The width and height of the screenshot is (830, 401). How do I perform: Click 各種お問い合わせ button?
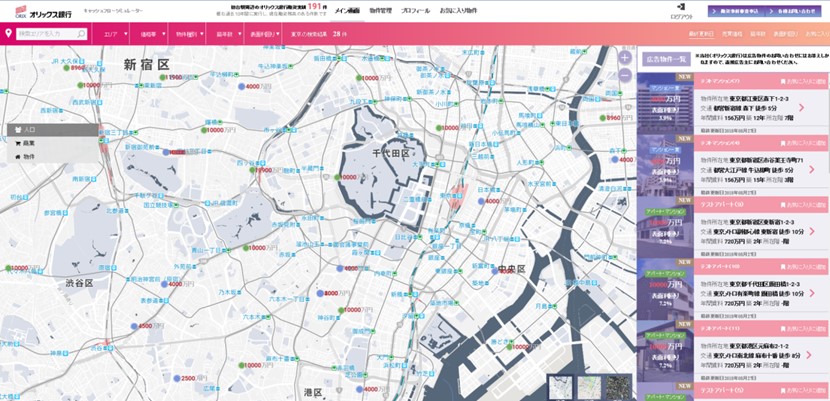point(791,11)
